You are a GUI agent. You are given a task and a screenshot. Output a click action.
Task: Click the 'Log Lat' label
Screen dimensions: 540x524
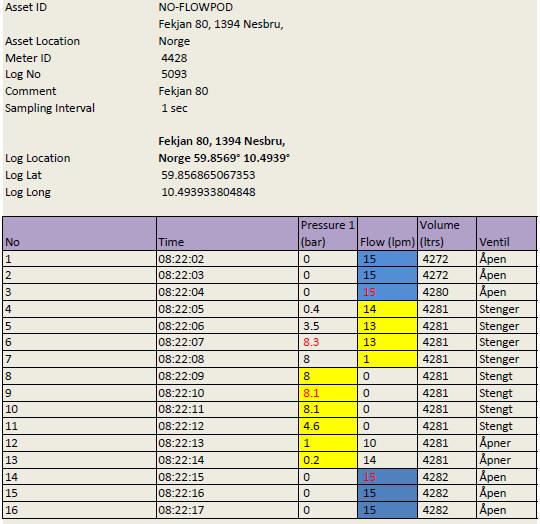[x=23, y=175]
